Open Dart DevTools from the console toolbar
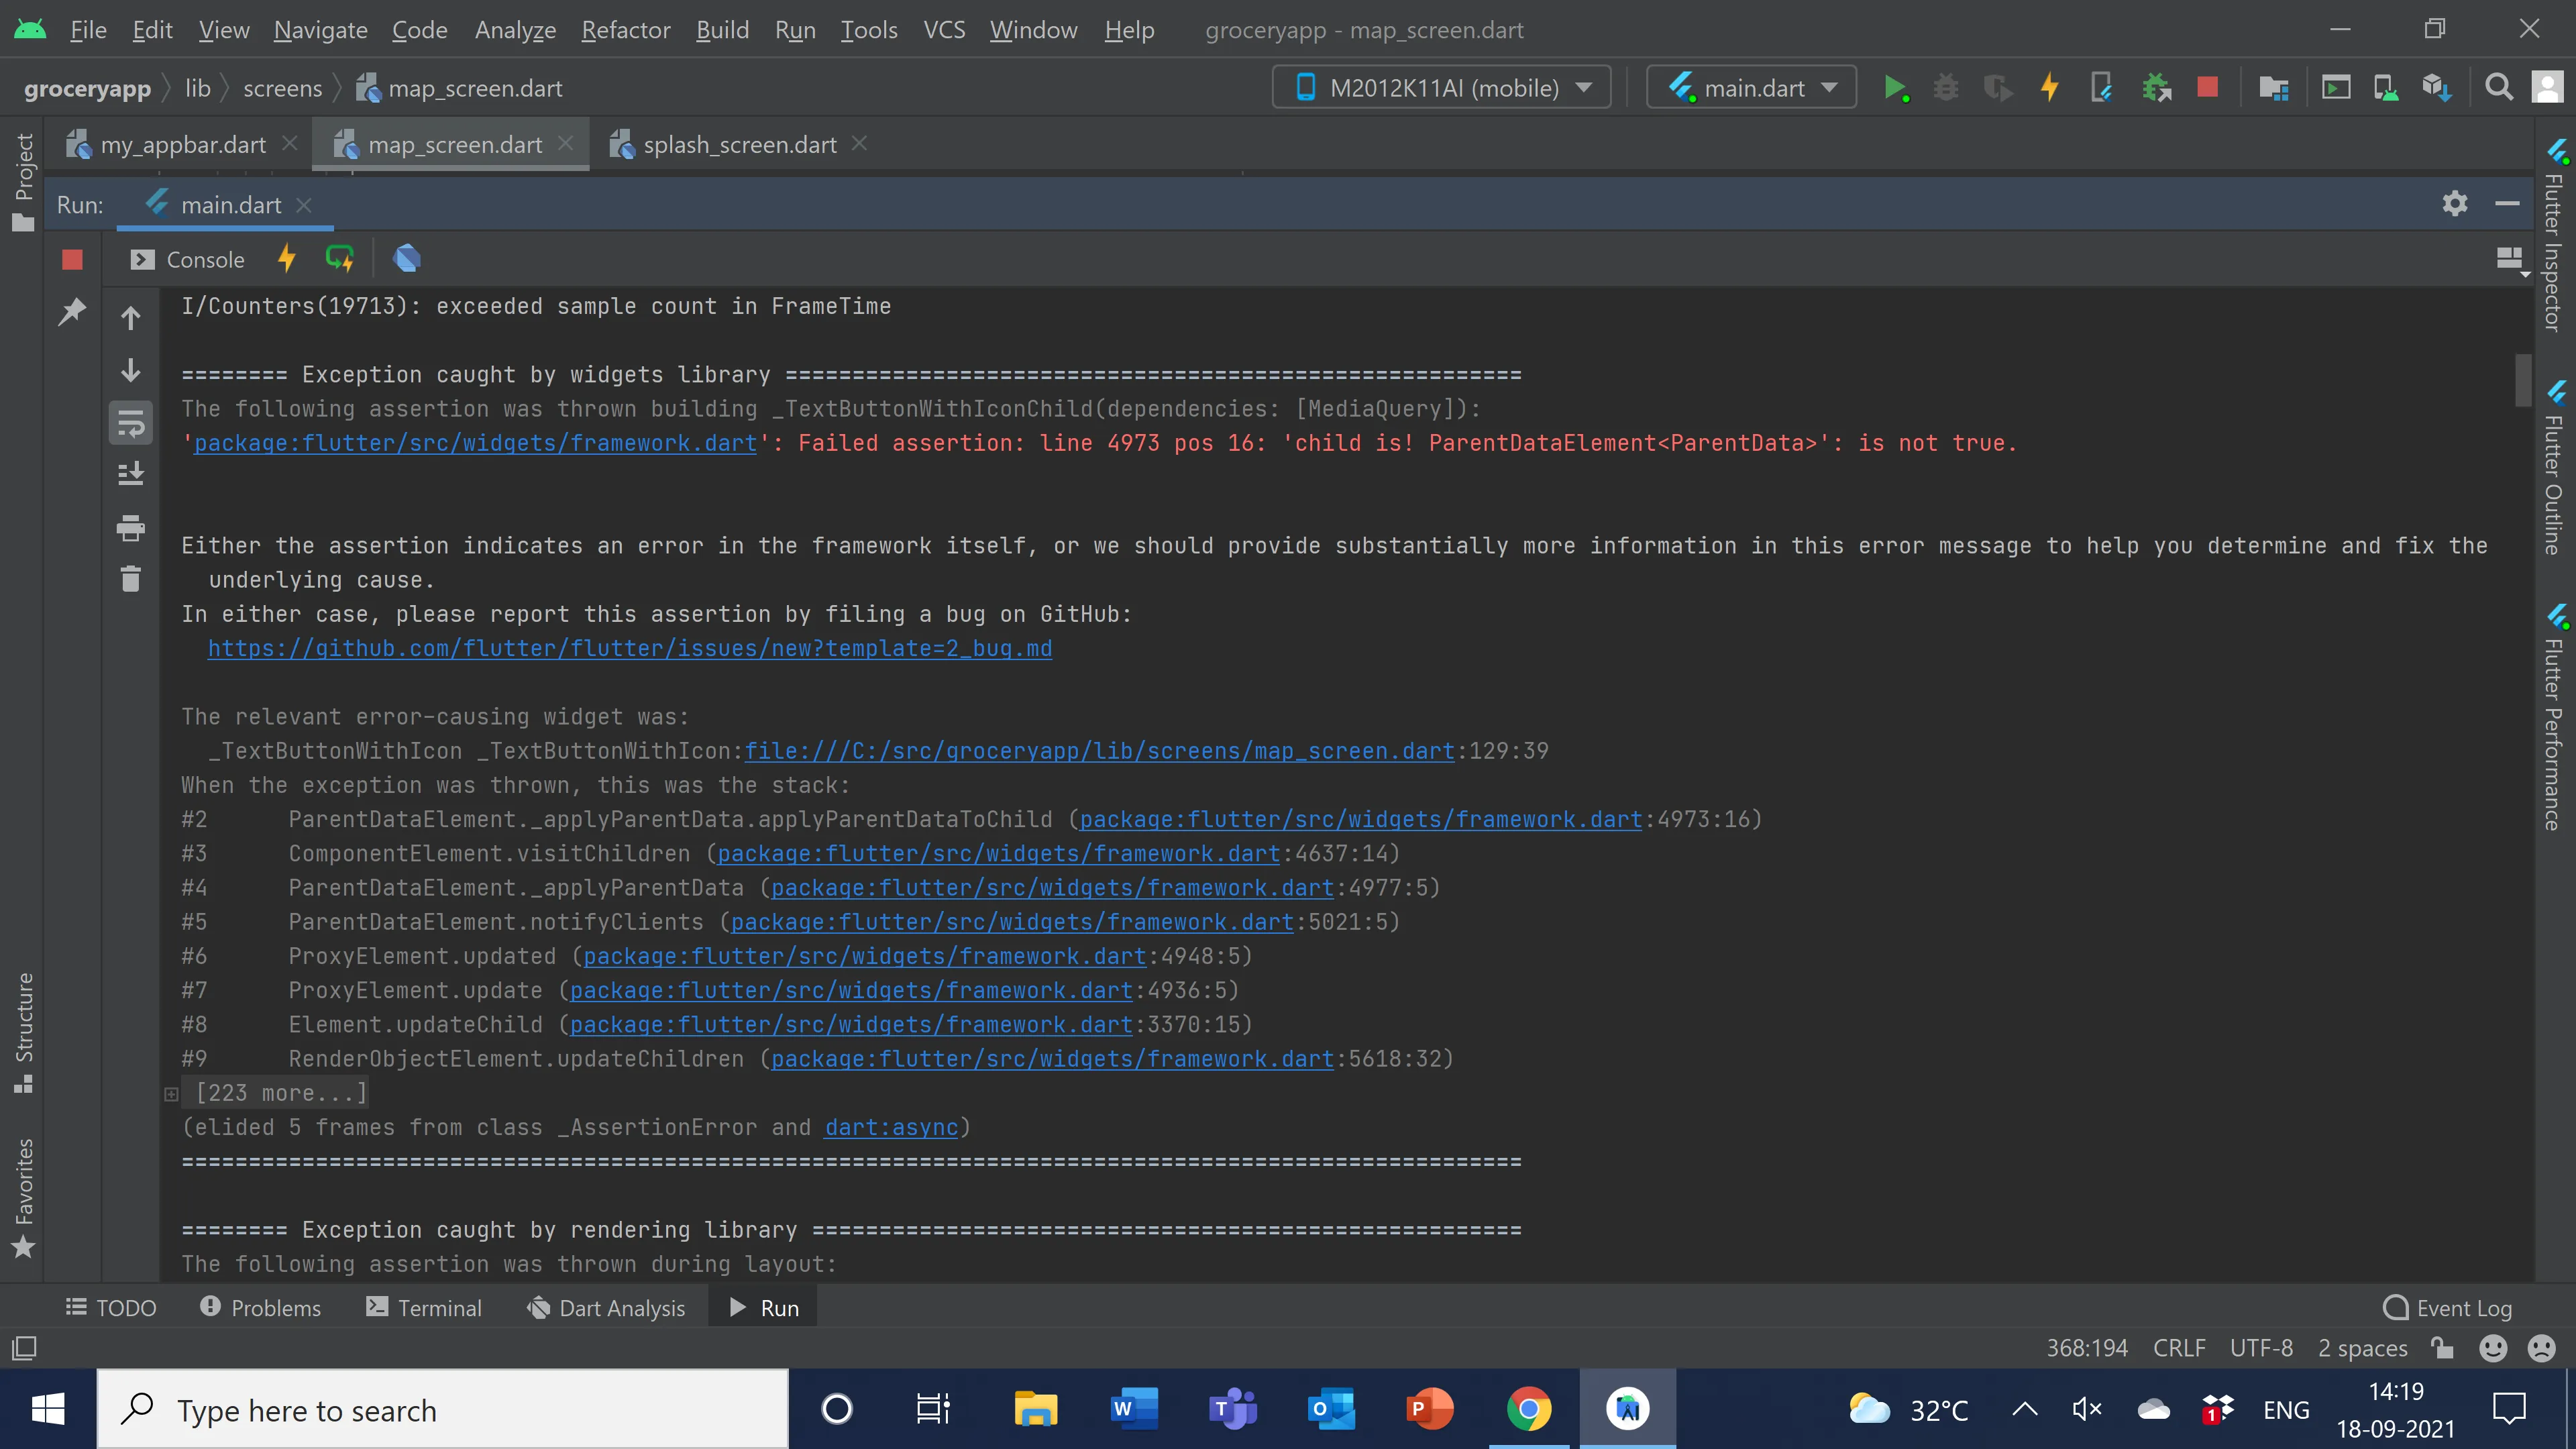The image size is (2576, 1449). pos(407,259)
